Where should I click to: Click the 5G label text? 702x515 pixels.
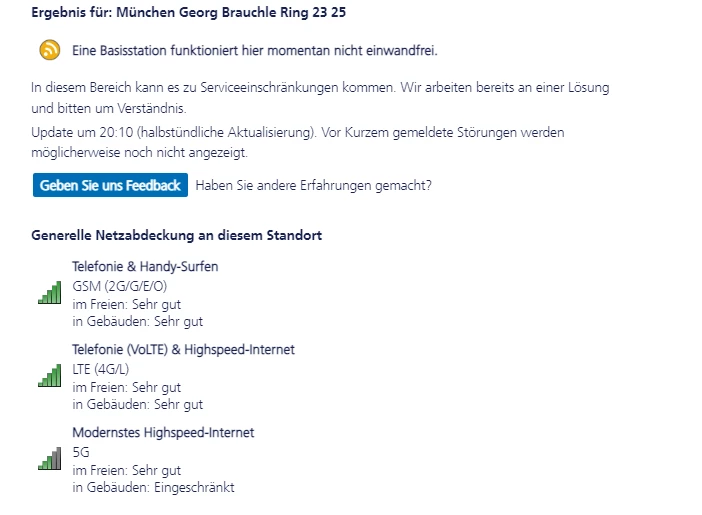(x=81, y=452)
